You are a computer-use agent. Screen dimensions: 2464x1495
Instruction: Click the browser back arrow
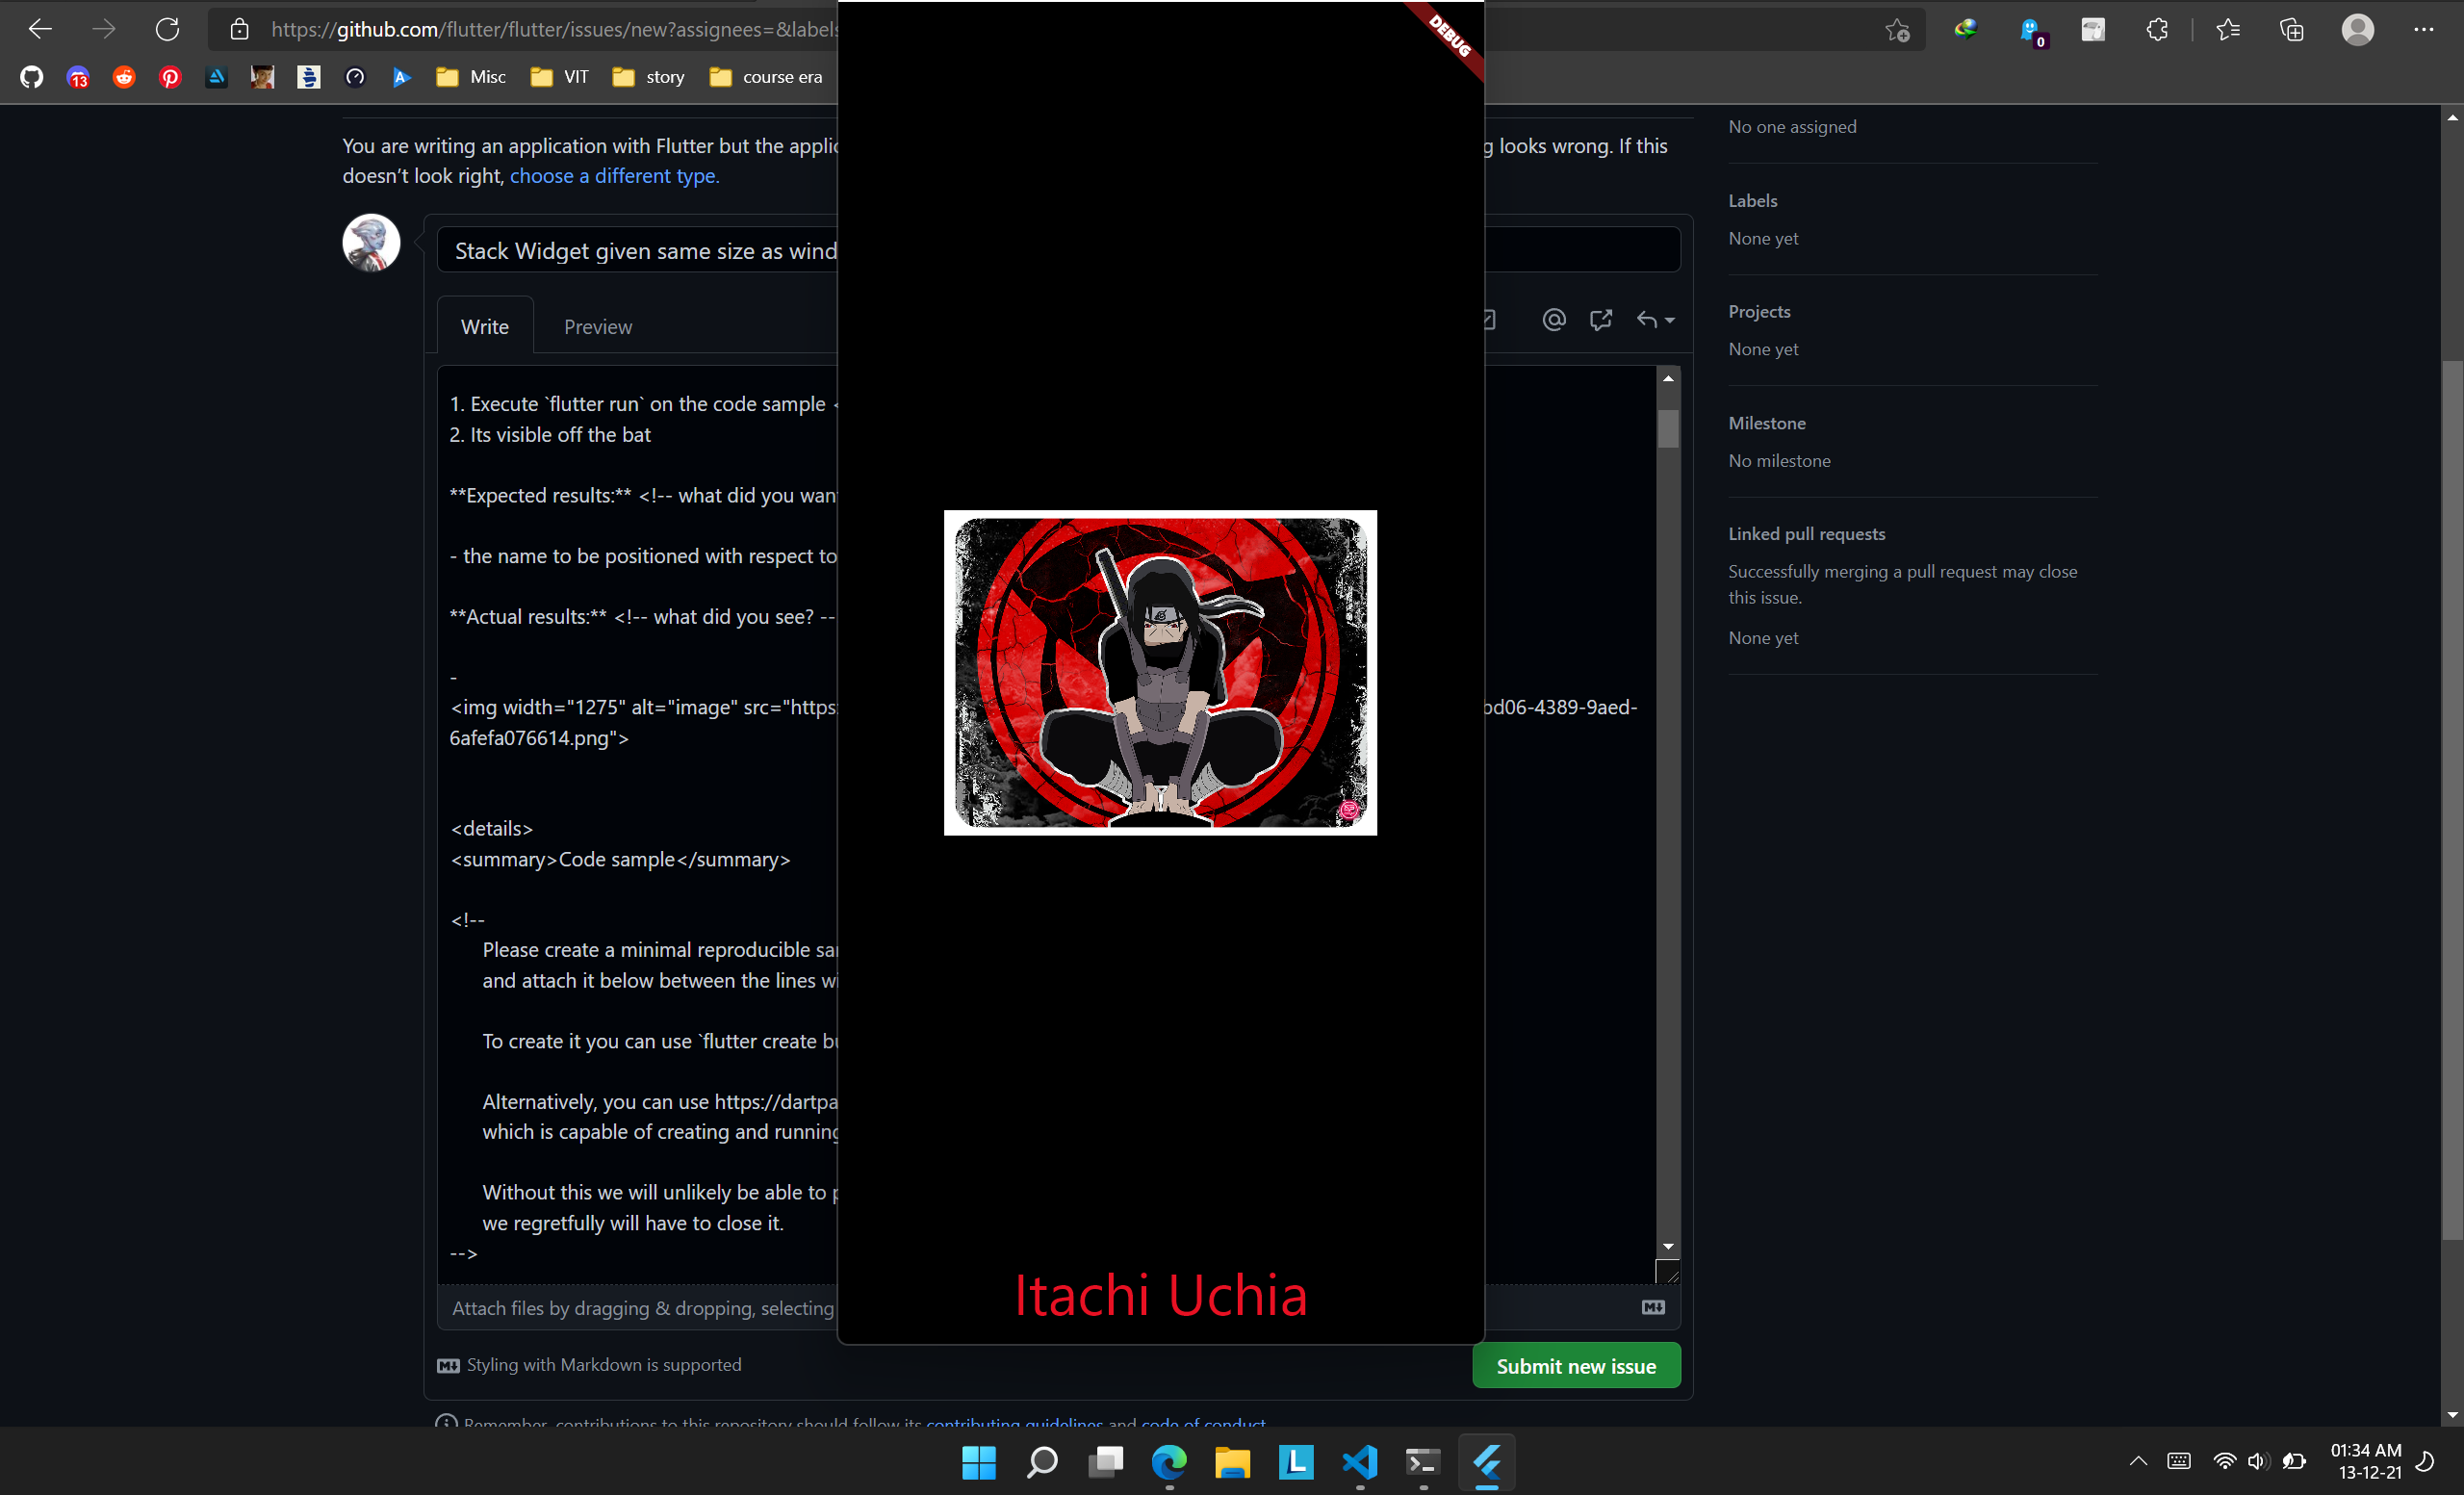point(40,29)
